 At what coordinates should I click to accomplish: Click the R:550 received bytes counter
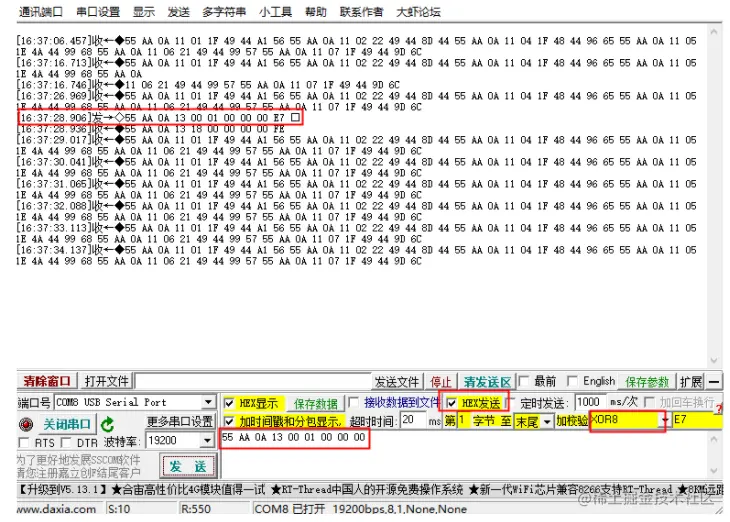(216, 509)
